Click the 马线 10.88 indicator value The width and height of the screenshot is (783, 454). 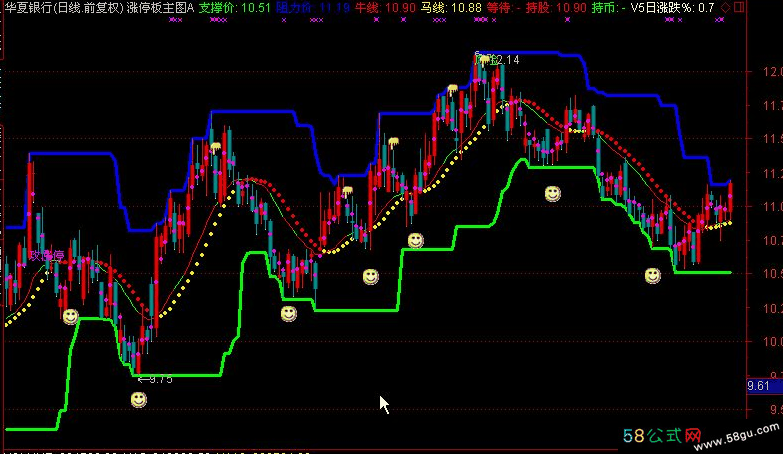tap(451, 8)
